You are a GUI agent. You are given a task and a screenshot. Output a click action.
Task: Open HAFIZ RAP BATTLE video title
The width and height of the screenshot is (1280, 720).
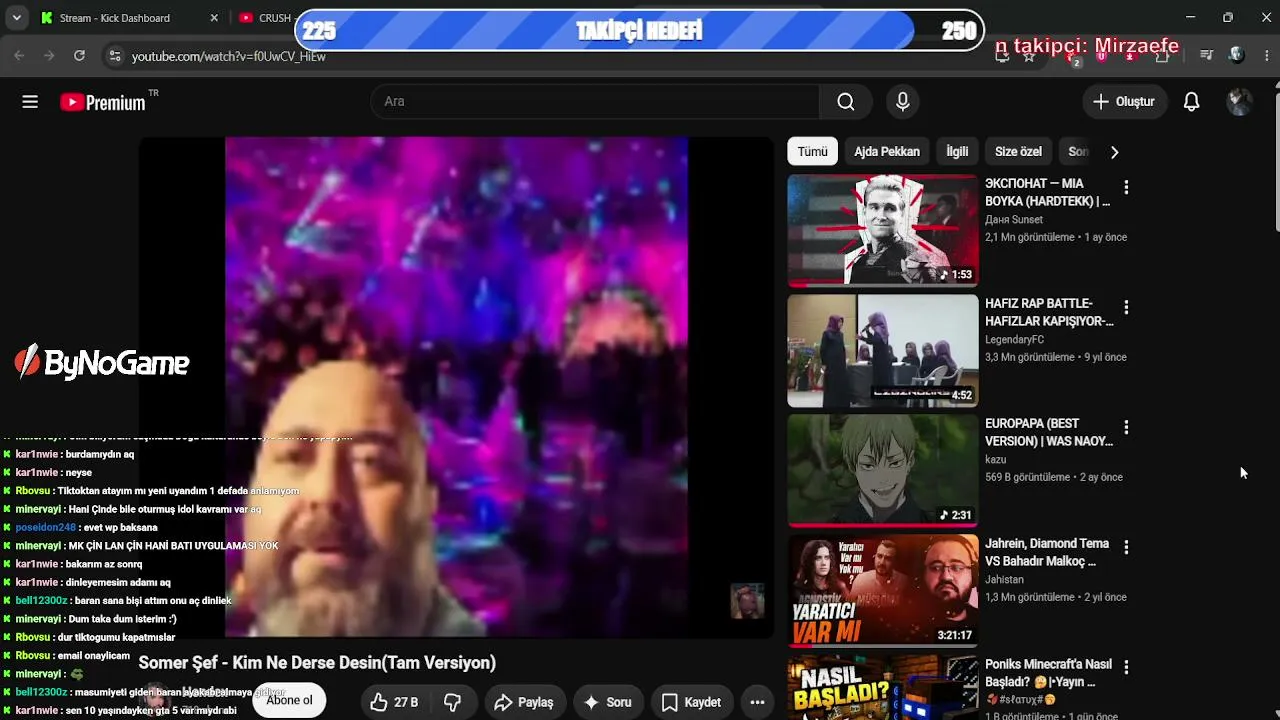pyautogui.click(x=1049, y=313)
